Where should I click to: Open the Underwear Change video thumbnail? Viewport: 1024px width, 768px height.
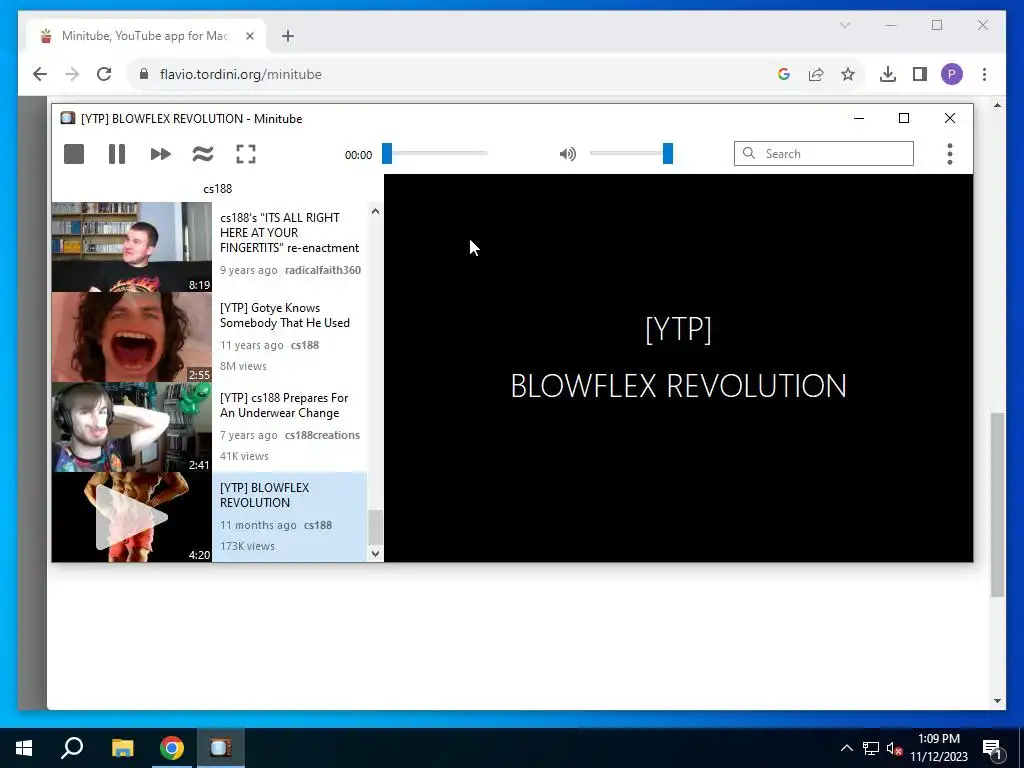click(x=132, y=427)
